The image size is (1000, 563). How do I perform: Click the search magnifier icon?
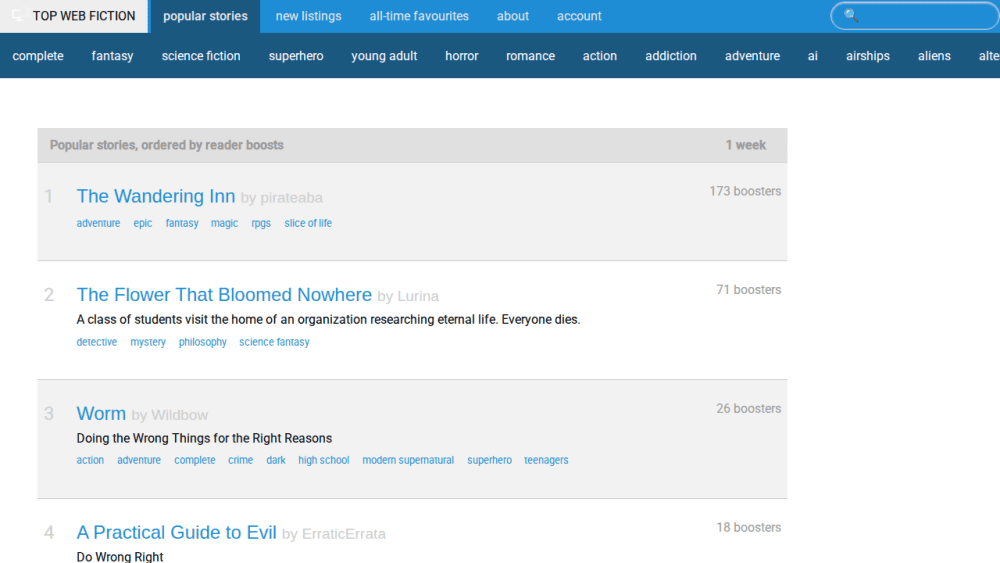tap(851, 15)
